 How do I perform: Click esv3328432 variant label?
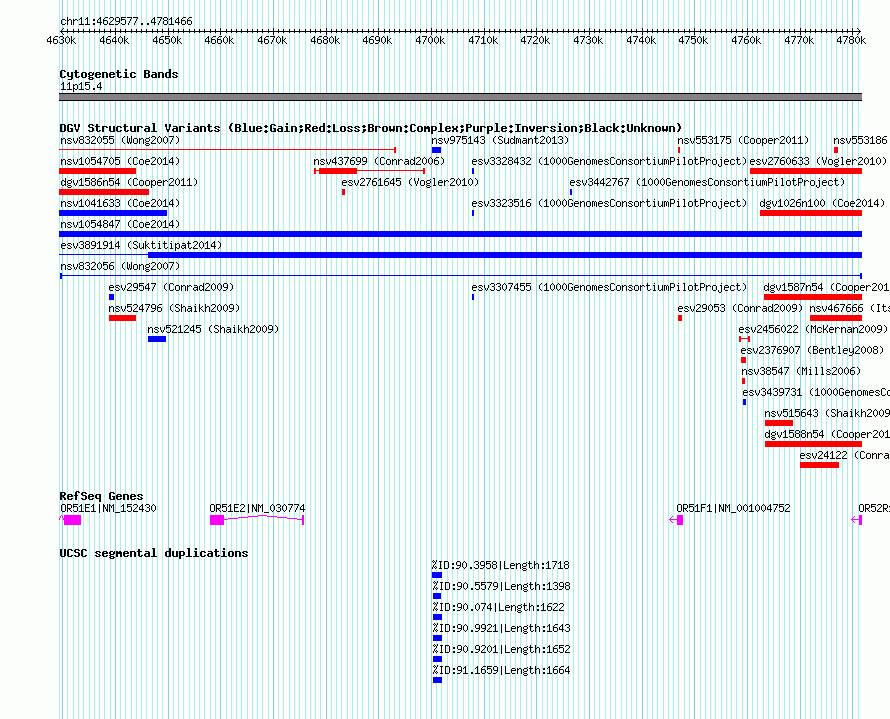pyautogui.click(x=609, y=161)
